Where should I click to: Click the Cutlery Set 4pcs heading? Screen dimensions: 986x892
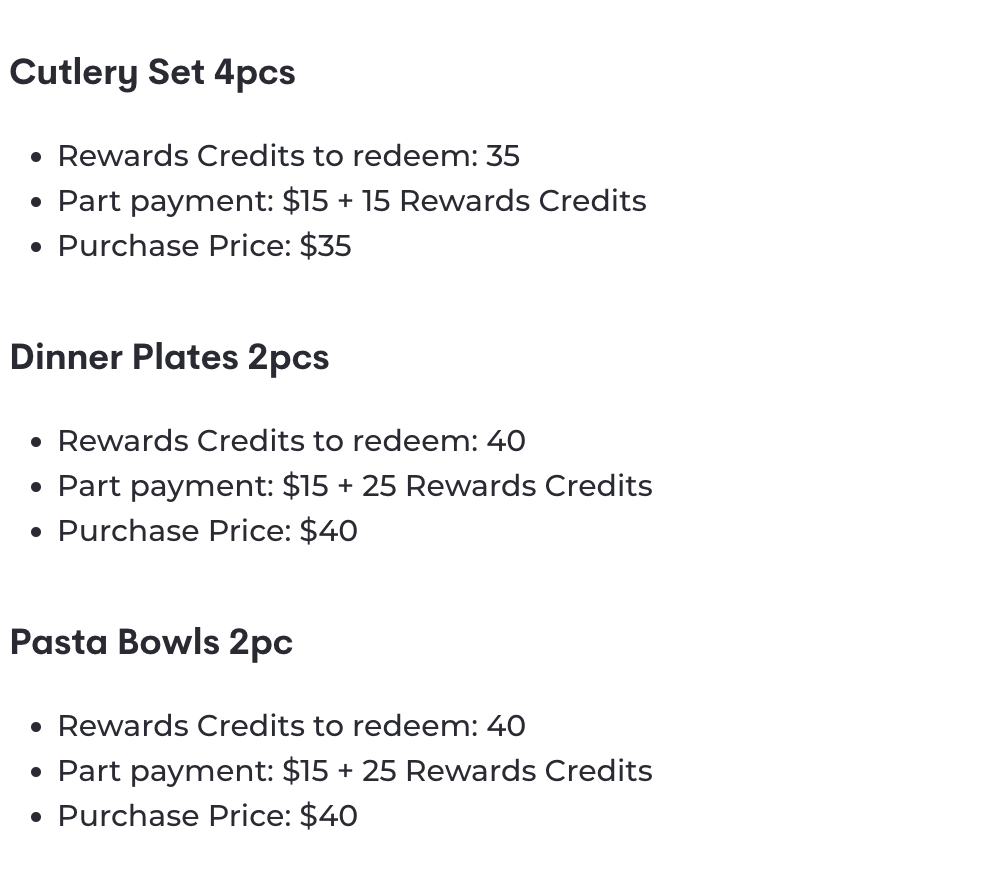tap(152, 73)
